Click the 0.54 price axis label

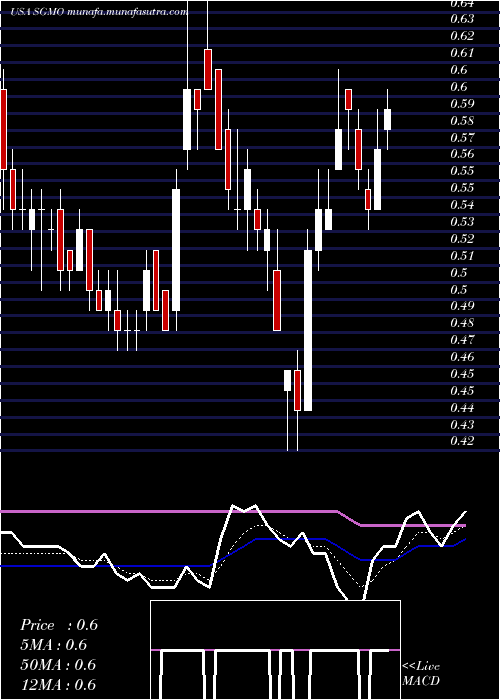coord(462,205)
